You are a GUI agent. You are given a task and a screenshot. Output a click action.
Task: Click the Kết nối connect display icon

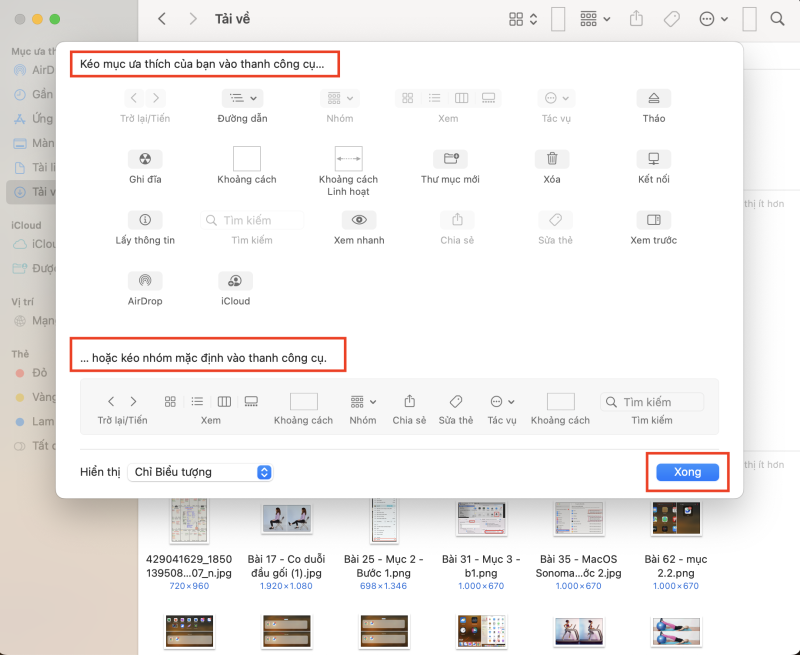click(652, 158)
